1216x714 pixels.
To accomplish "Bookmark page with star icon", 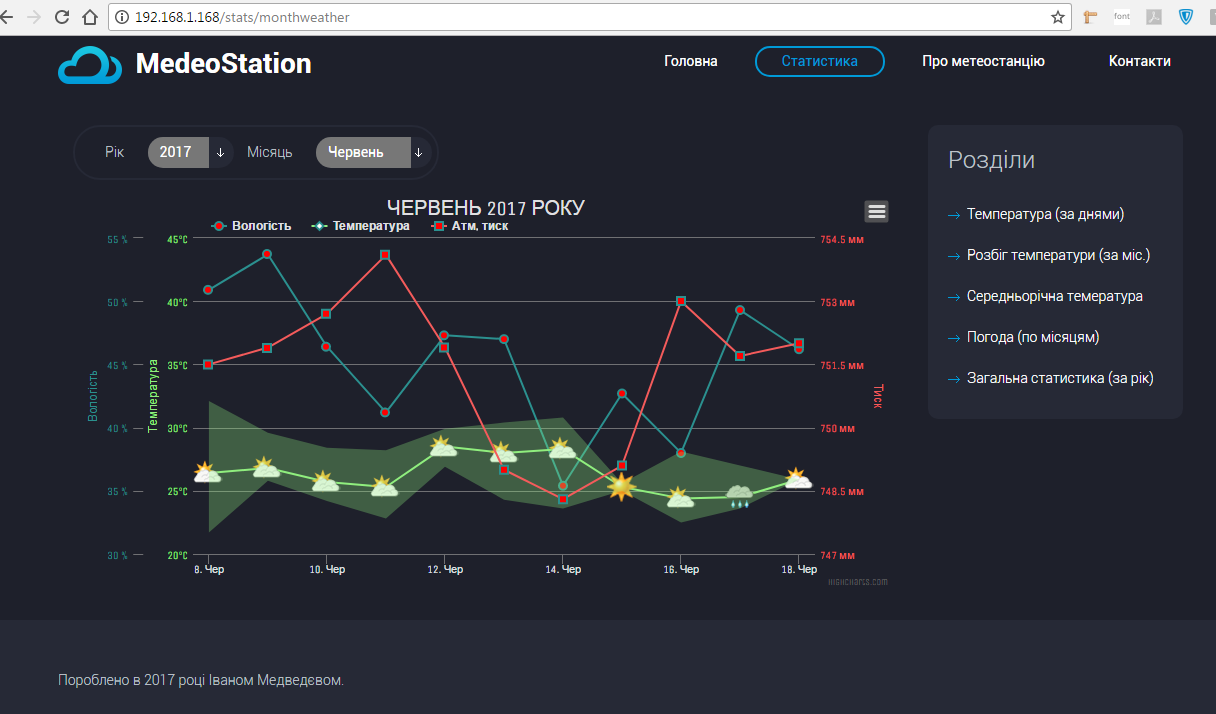I will click(x=1057, y=17).
